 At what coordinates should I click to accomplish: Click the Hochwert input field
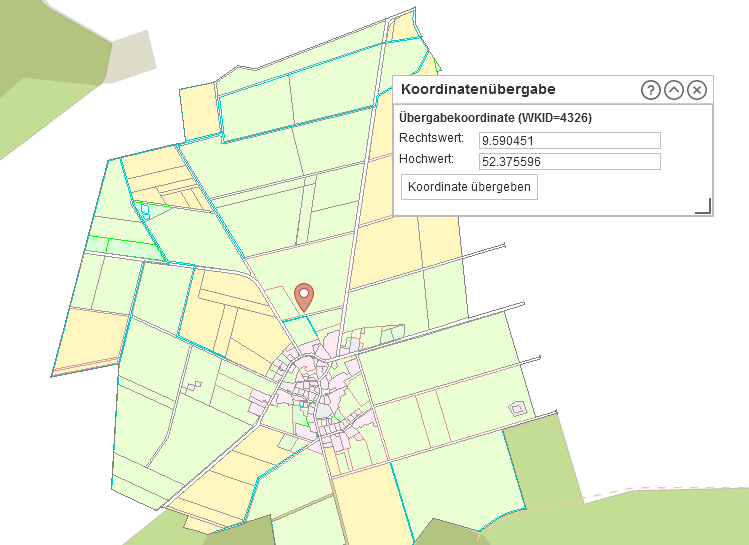(570, 161)
